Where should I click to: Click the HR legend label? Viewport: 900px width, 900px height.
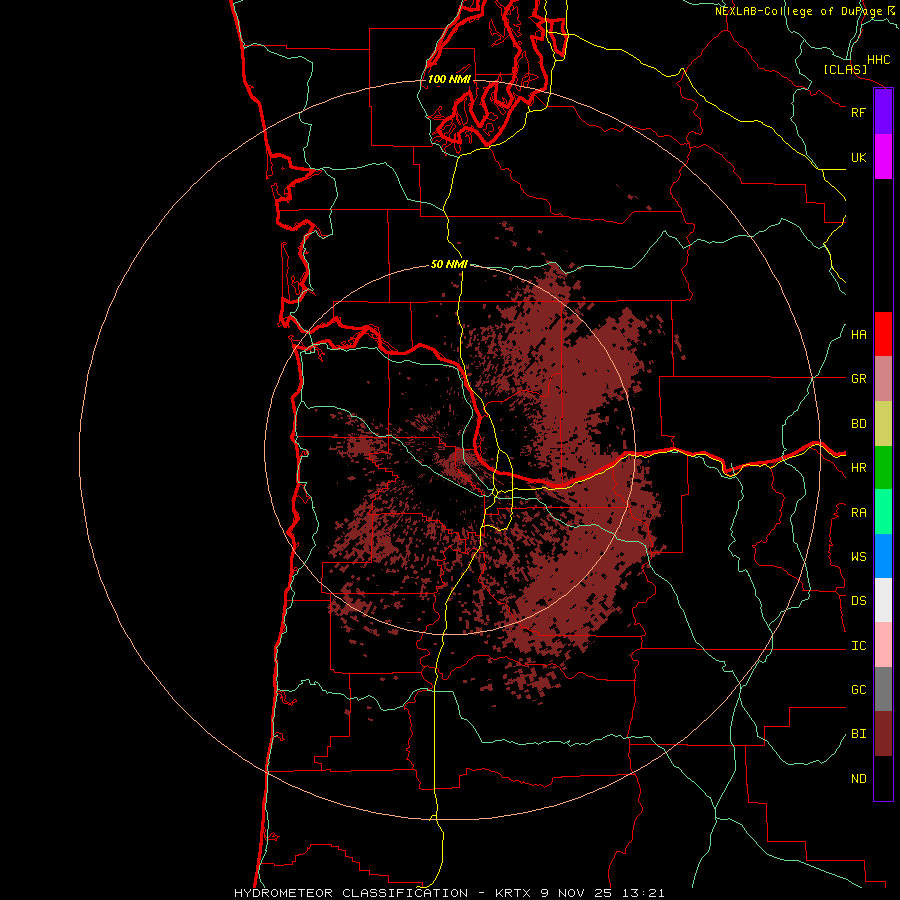pyautogui.click(x=858, y=468)
